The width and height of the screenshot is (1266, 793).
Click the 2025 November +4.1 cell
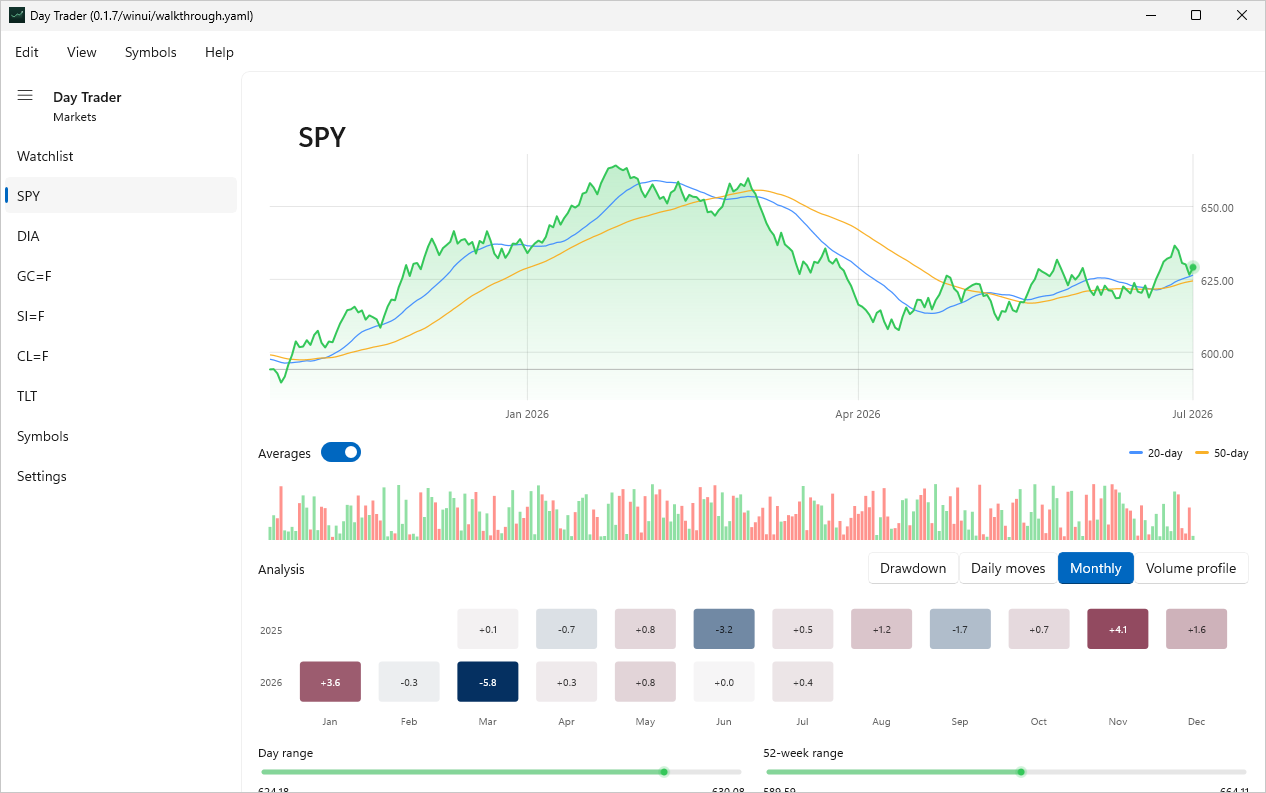(x=1118, y=629)
